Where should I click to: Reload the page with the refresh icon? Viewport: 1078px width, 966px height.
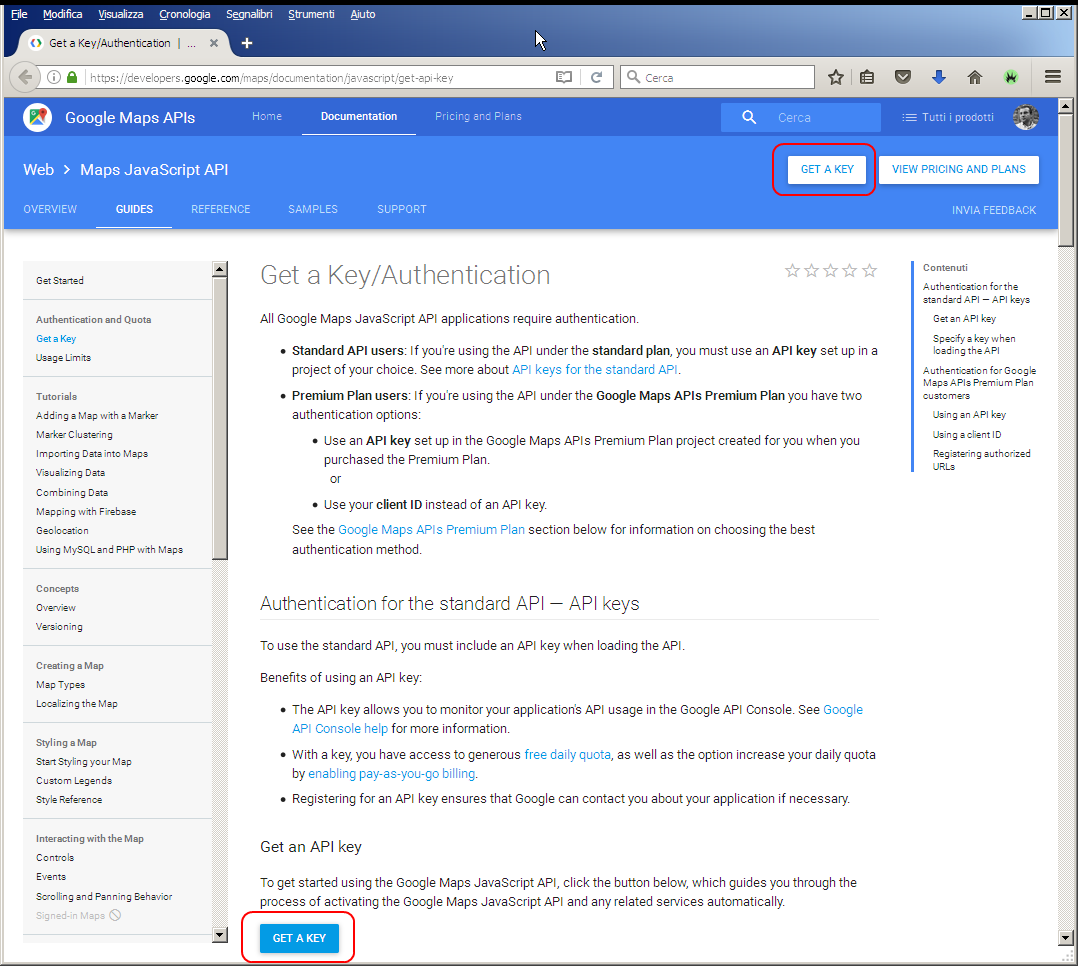point(597,77)
